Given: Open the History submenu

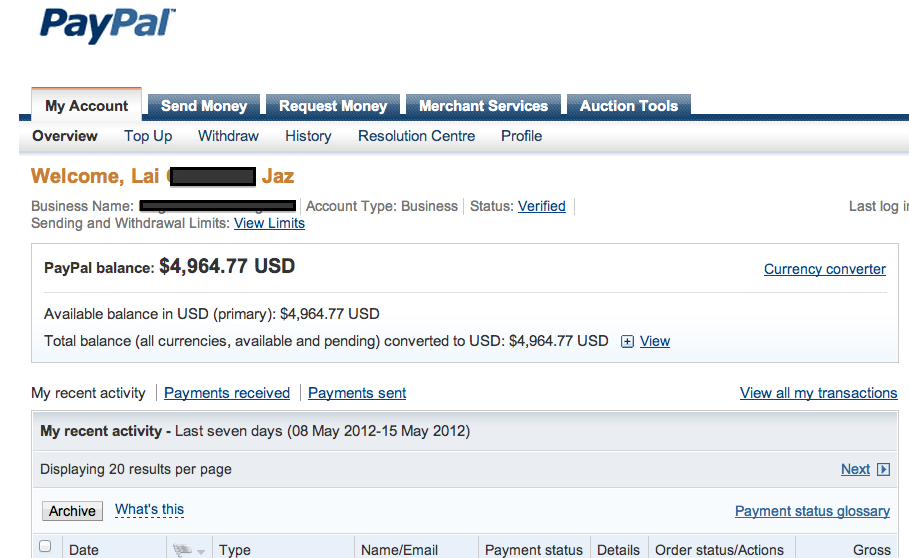Looking at the screenshot, I should coord(308,136).
